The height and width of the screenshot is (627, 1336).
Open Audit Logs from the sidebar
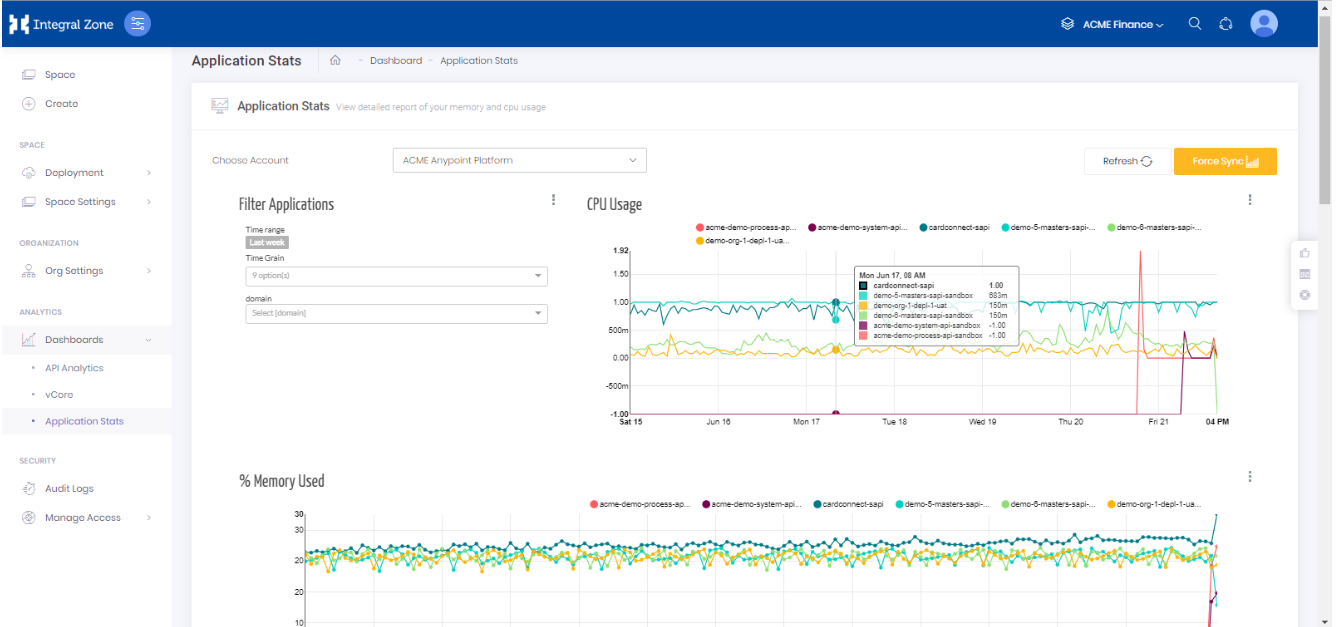click(69, 489)
